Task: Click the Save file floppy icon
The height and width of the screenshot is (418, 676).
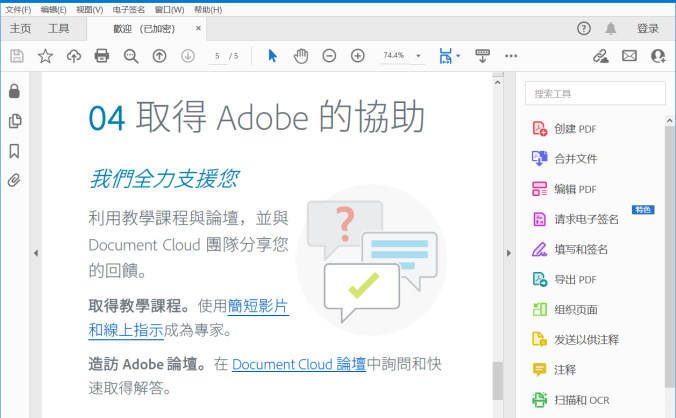Action: point(17,56)
